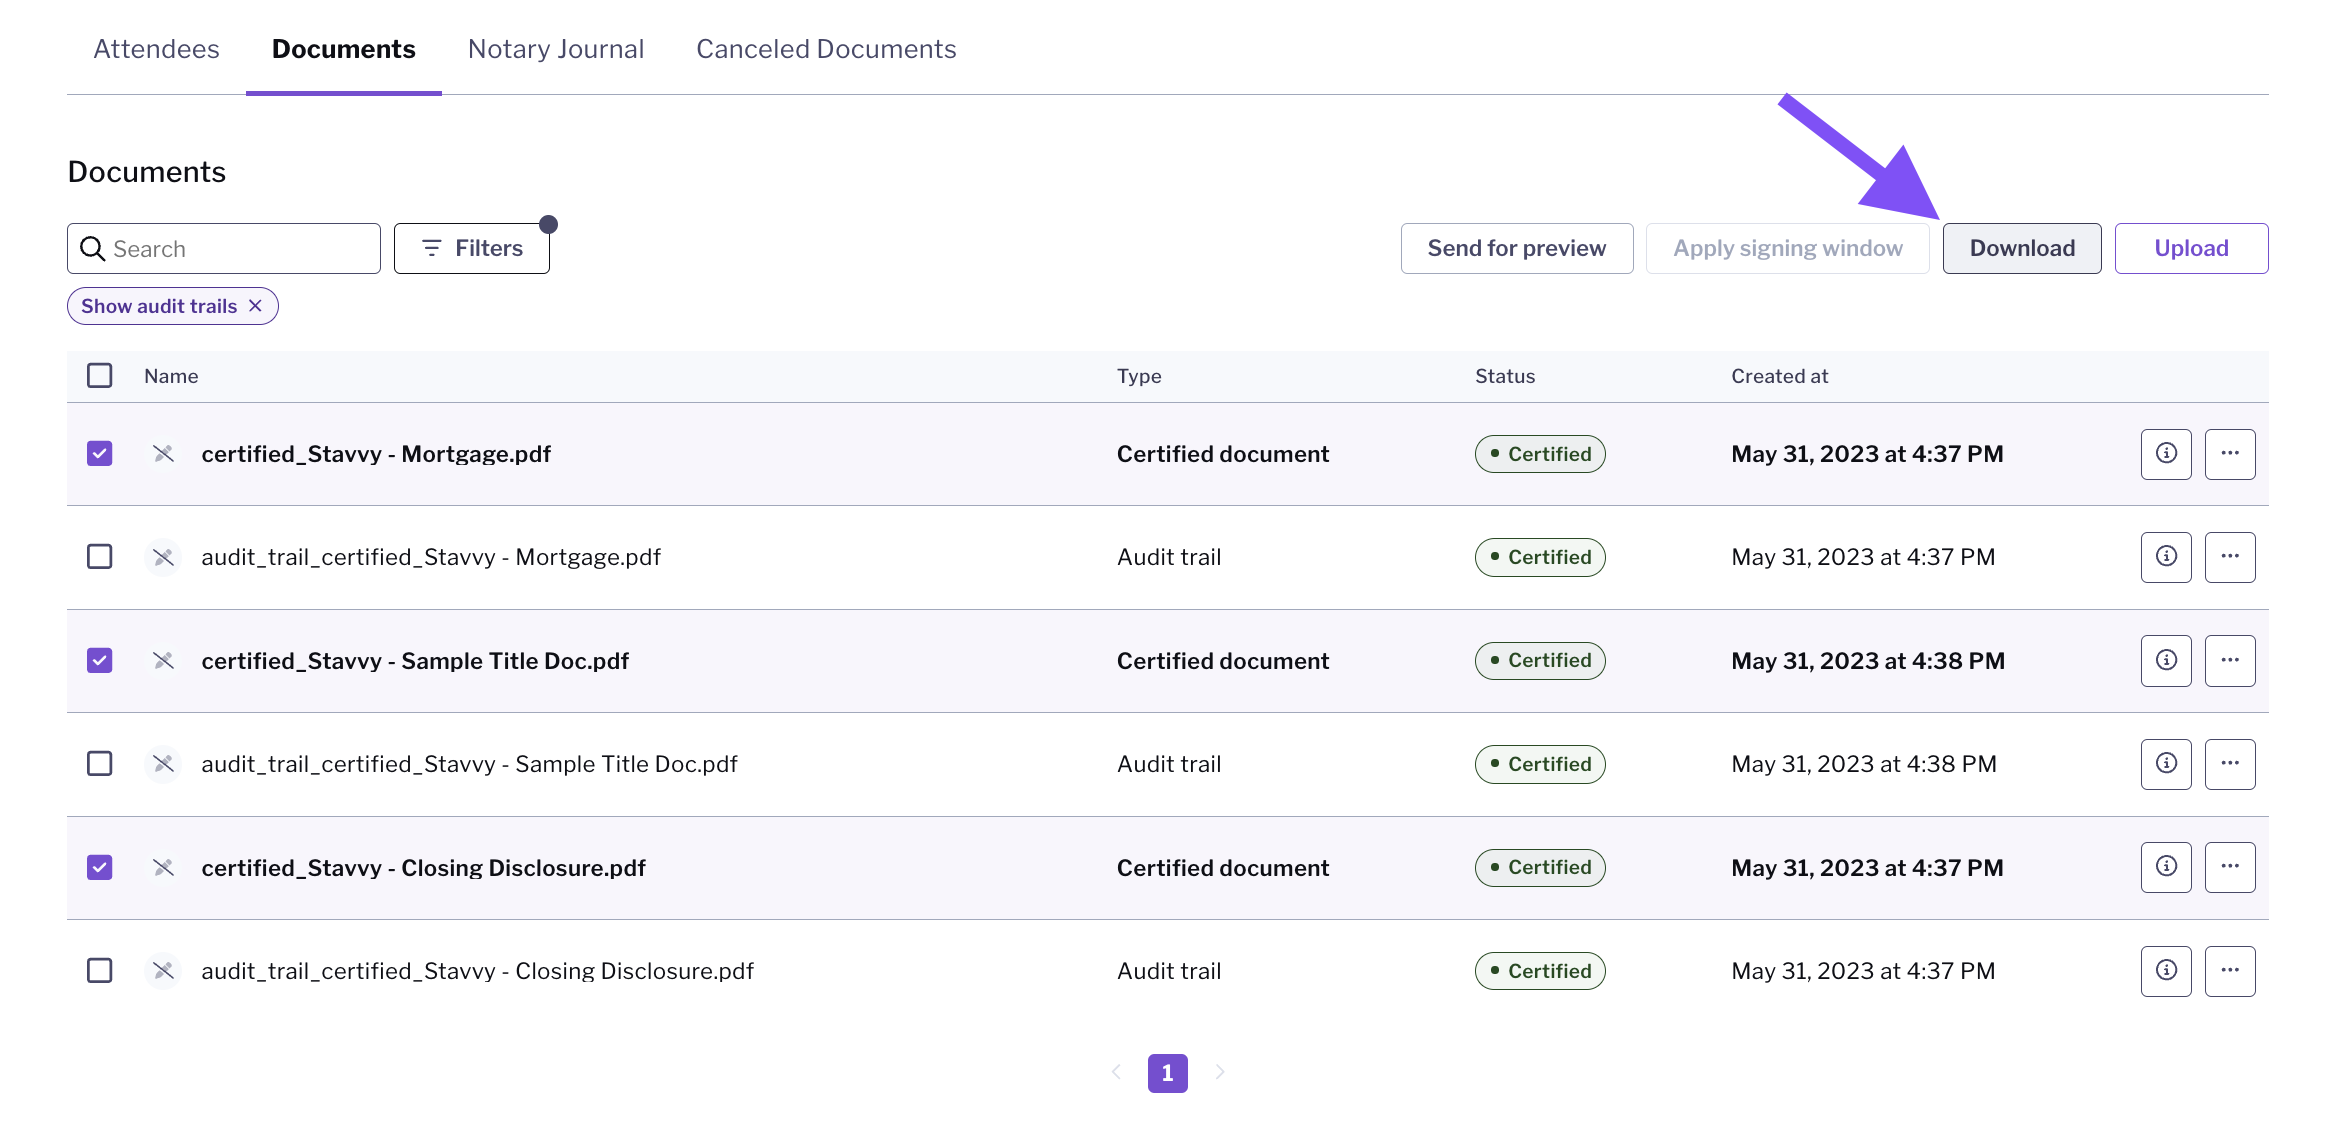The image size is (2330, 1128).
Task: Open more options for certified_Stavvy - Closing Disclosure.pdf
Action: pos(2230,867)
